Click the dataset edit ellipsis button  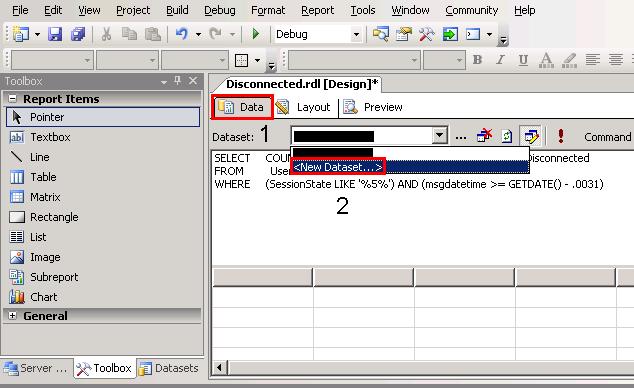point(461,137)
